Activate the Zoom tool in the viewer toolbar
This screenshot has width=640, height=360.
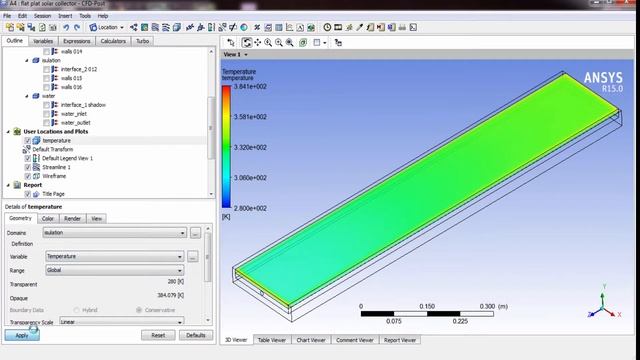(x=268, y=42)
